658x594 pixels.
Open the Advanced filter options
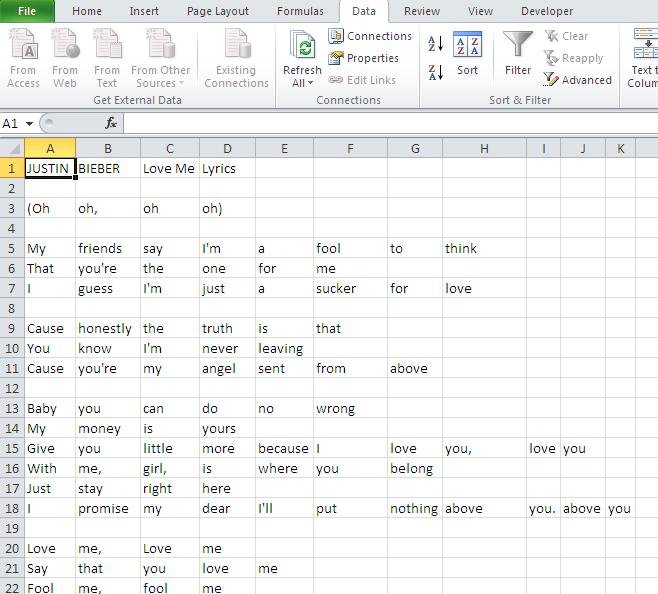[577, 80]
